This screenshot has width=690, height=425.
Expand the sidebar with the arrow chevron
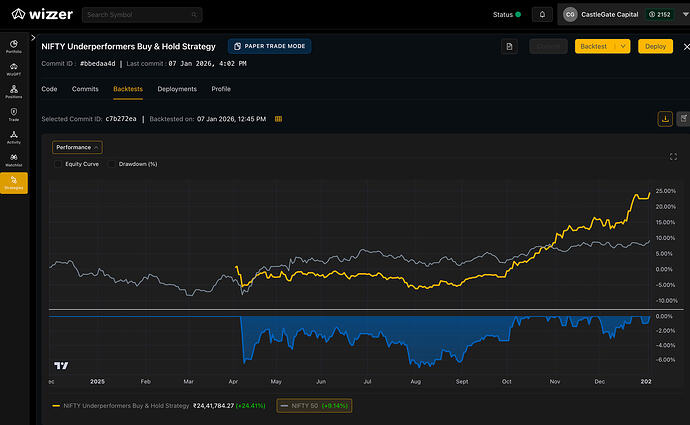(33, 38)
